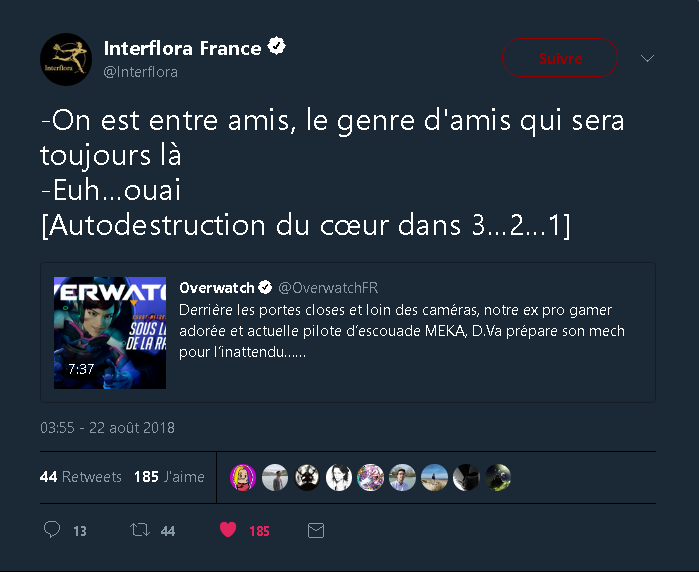Unlike the tweet via the red heart
This screenshot has width=699, height=572.
tap(228, 530)
